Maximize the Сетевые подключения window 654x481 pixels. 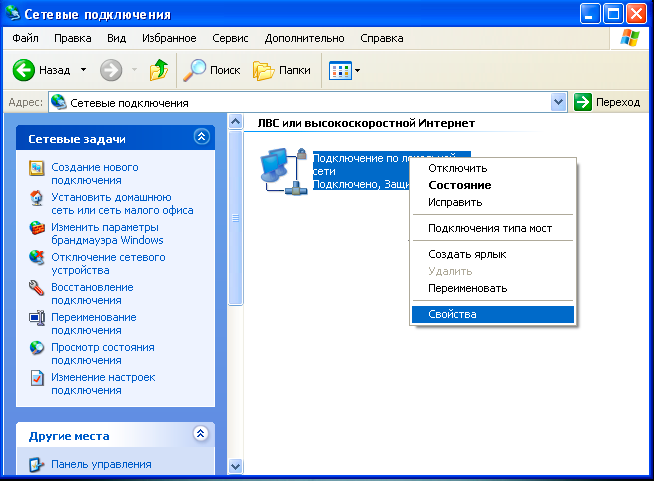(x=613, y=14)
